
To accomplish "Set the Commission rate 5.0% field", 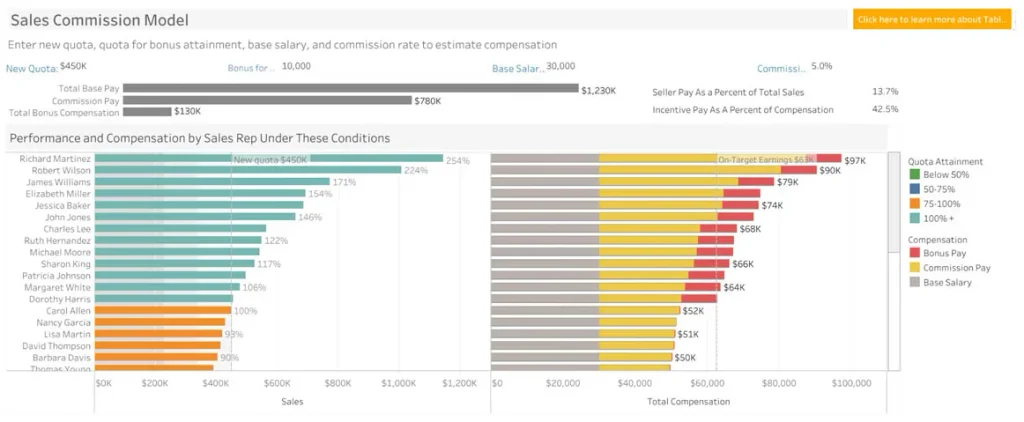I will pyautogui.click(x=822, y=67).
